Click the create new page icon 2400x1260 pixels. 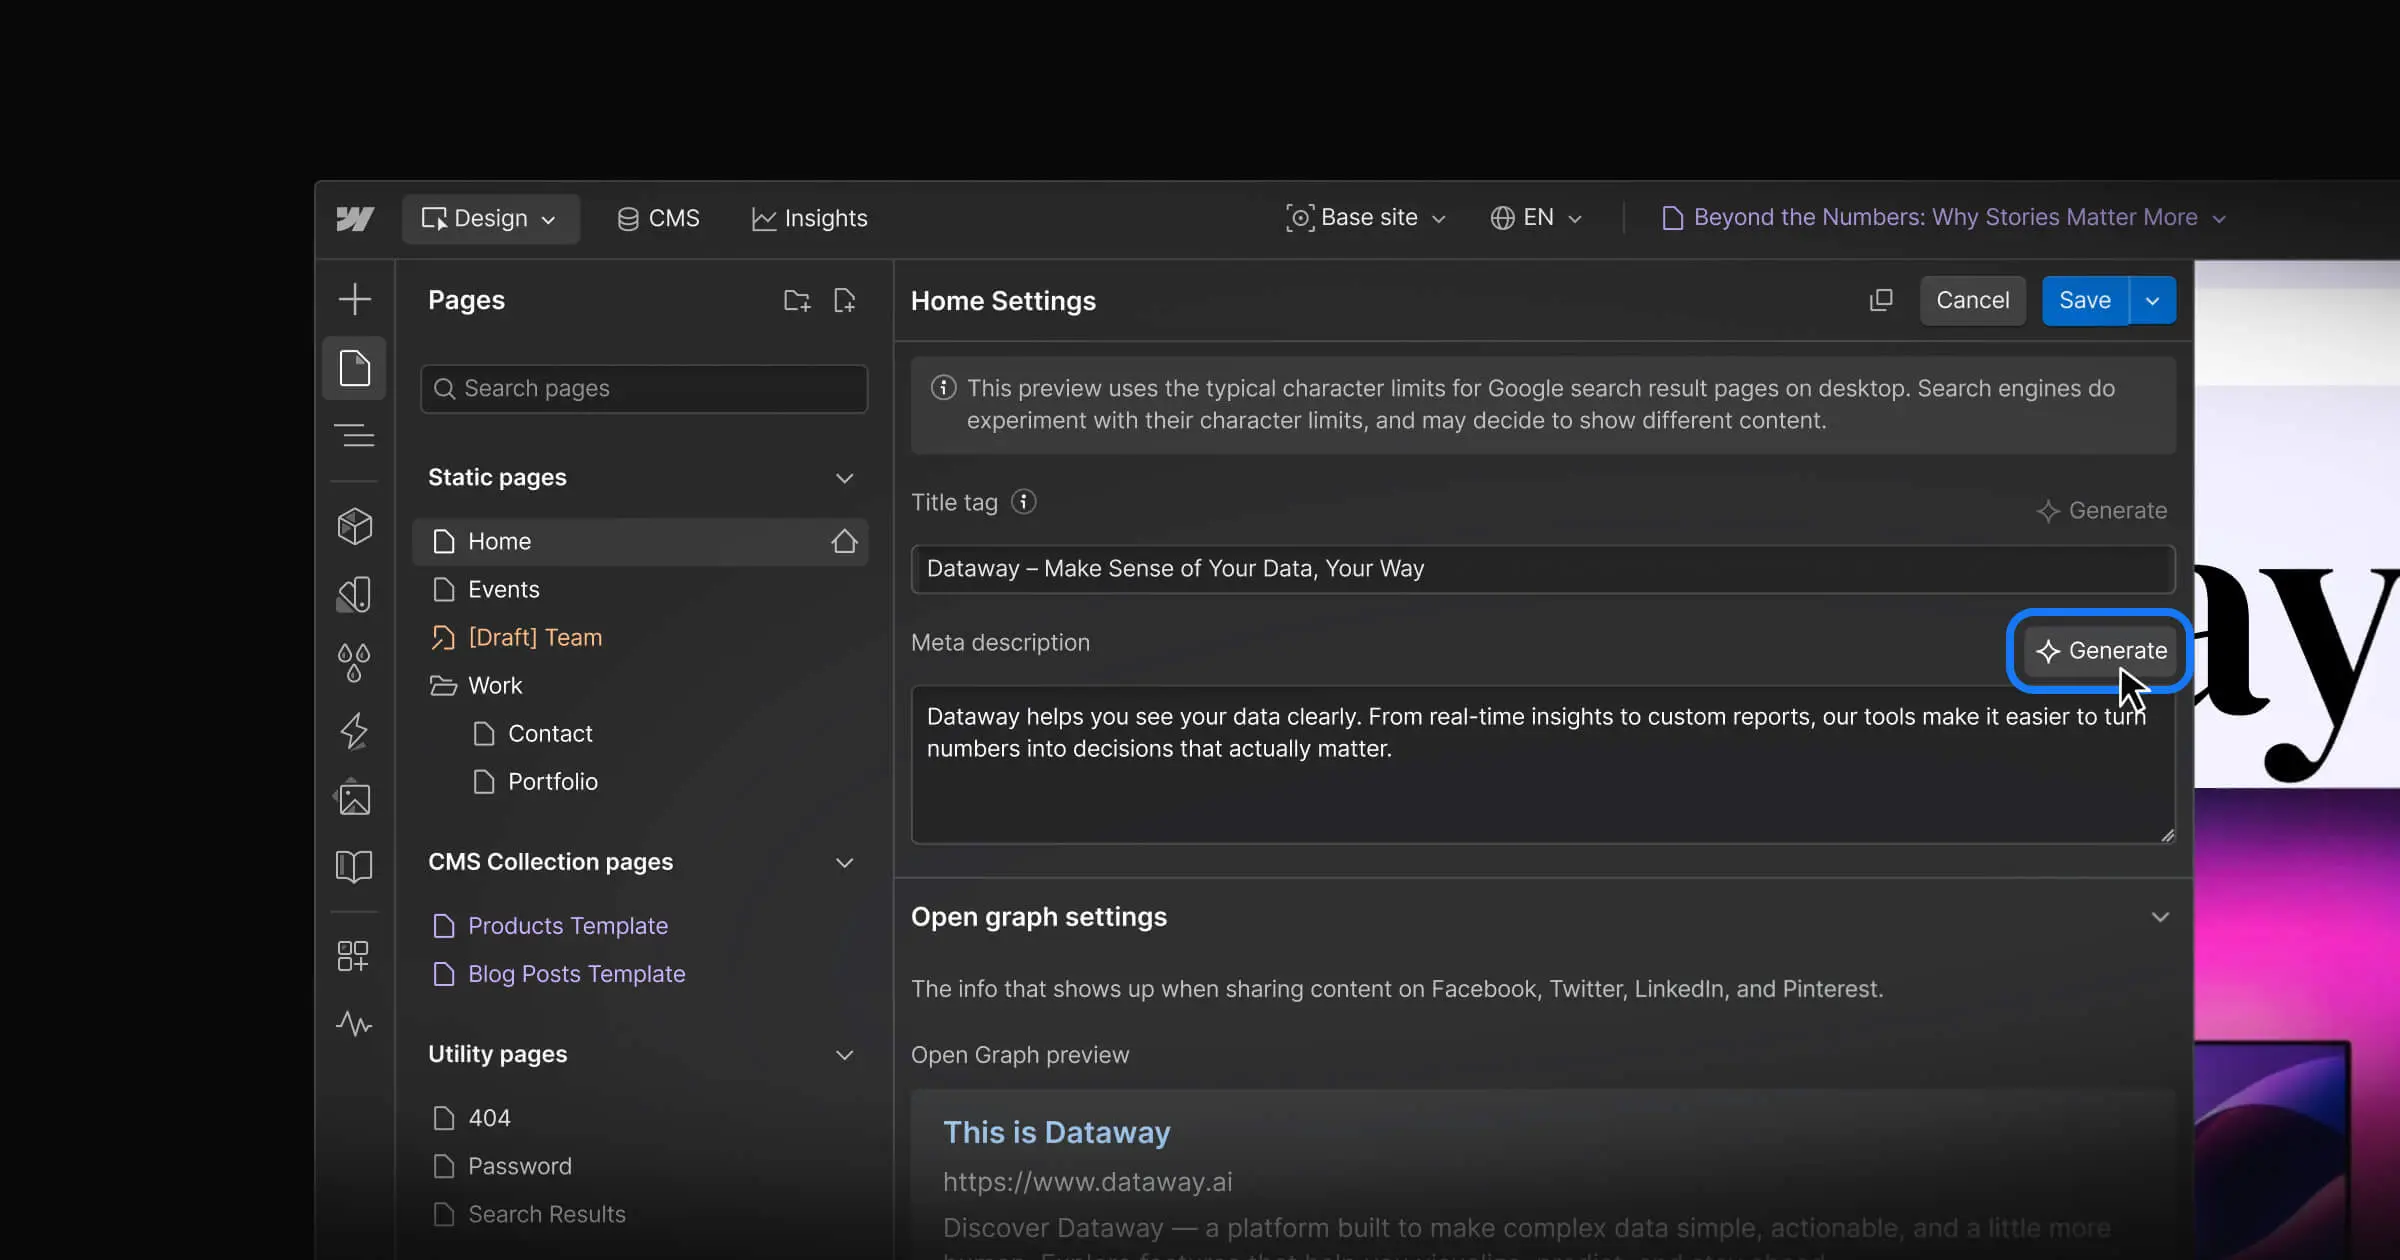point(845,300)
